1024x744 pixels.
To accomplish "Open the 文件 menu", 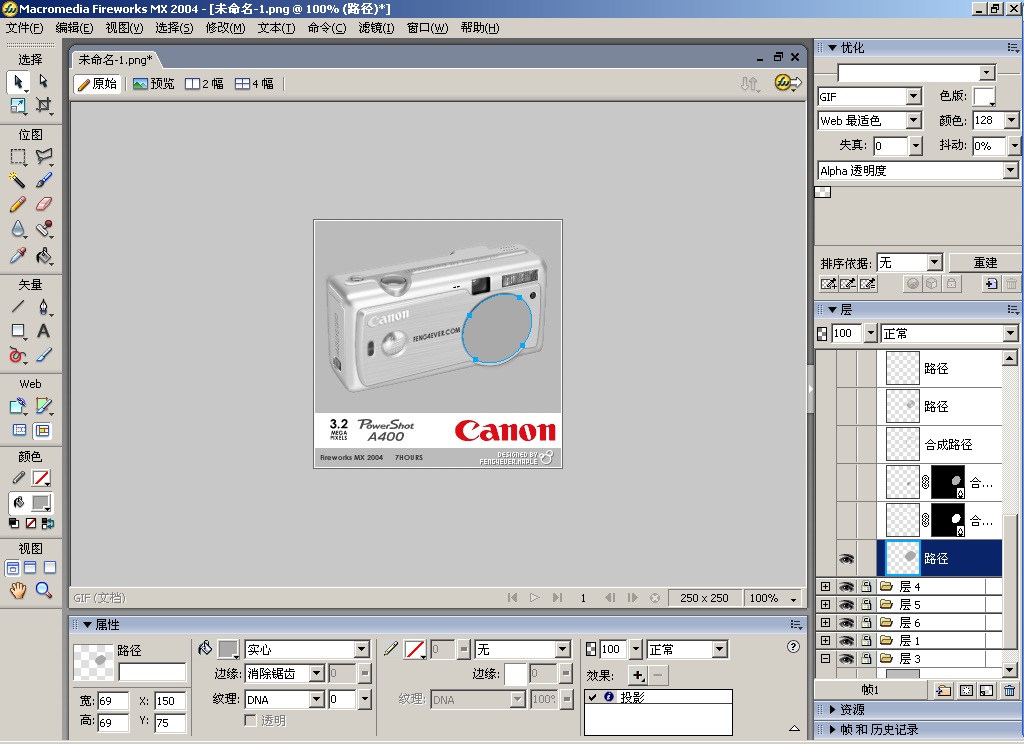I will [24, 28].
